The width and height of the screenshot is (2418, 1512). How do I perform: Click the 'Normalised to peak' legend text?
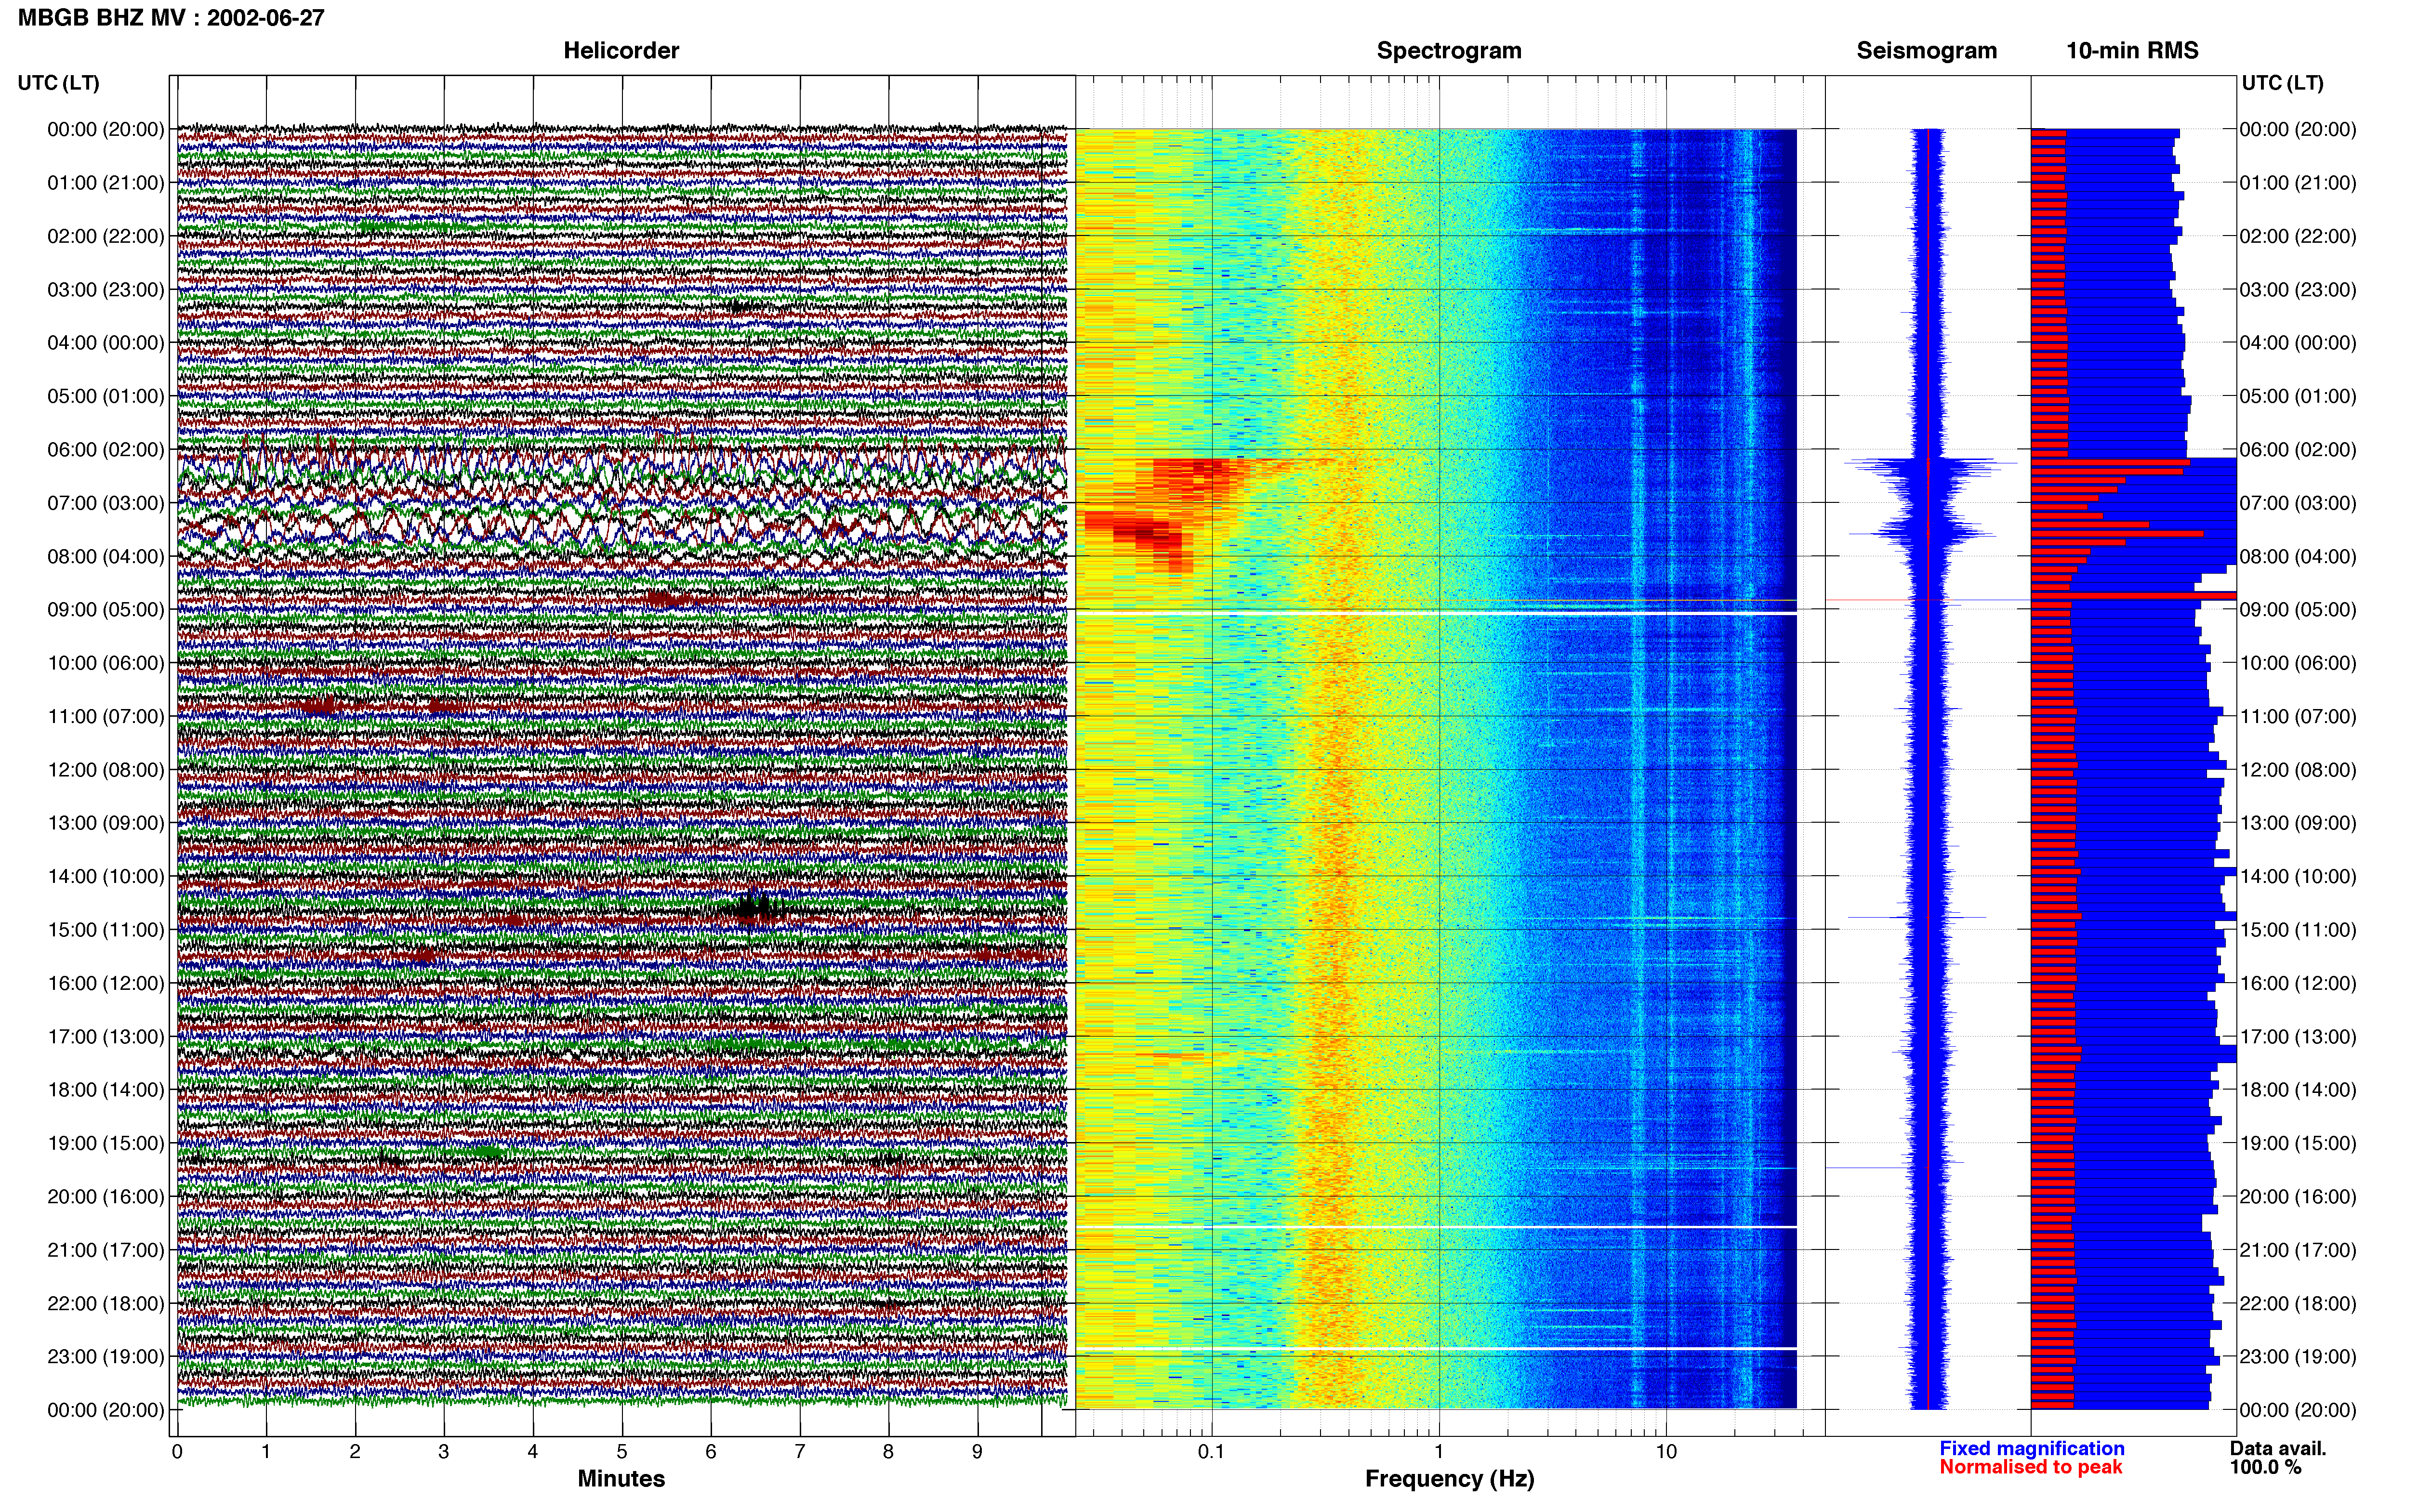tap(2031, 1468)
